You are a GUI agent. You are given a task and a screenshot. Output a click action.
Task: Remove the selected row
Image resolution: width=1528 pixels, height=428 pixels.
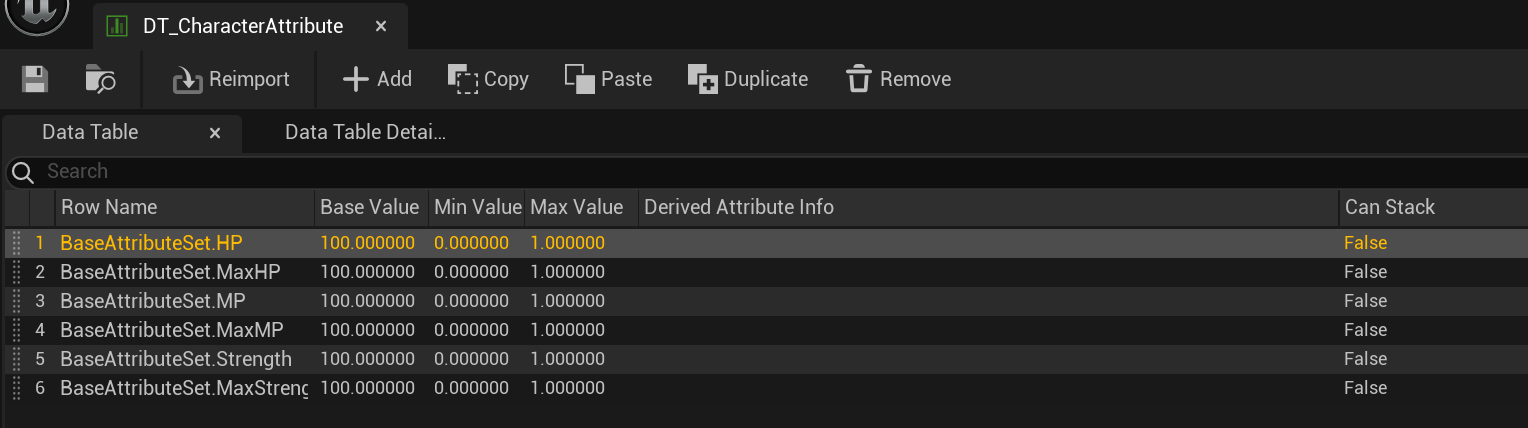pos(898,79)
